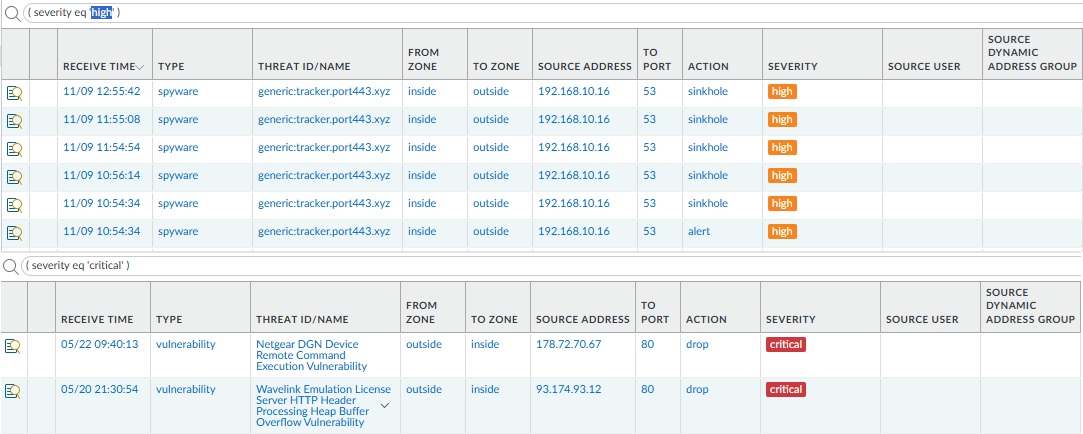Click the Severity column header in the high-severity table
1083x434 pixels.
tap(792, 66)
